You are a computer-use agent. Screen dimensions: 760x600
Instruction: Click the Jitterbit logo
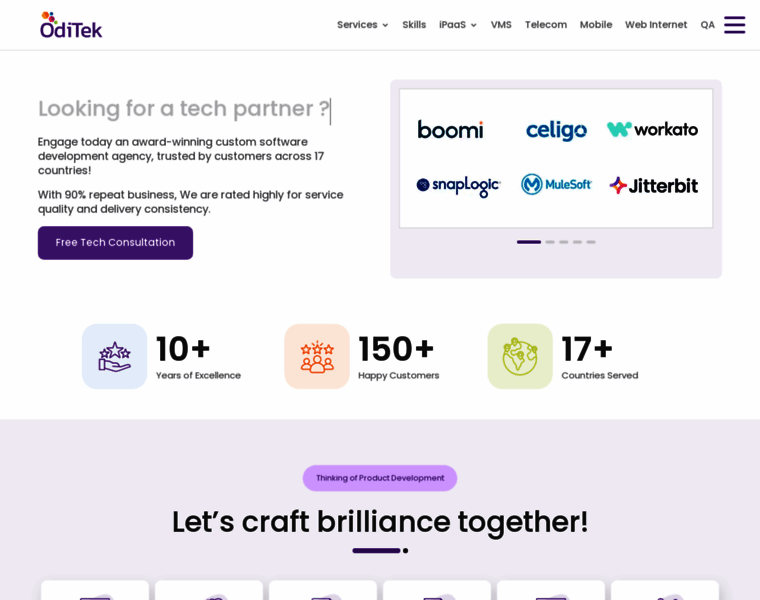point(653,186)
